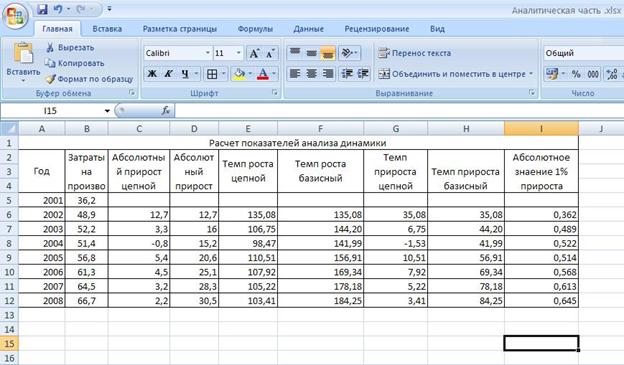624x365 pixels.
Task: Enable Перенос текста wrap
Action: click(414, 53)
